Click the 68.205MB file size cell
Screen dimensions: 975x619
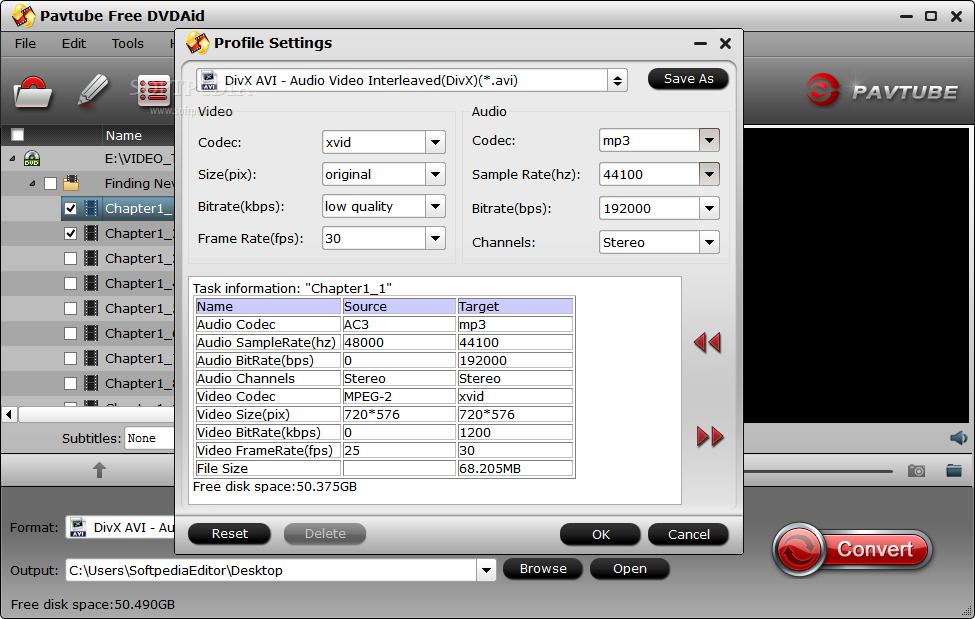click(x=515, y=468)
